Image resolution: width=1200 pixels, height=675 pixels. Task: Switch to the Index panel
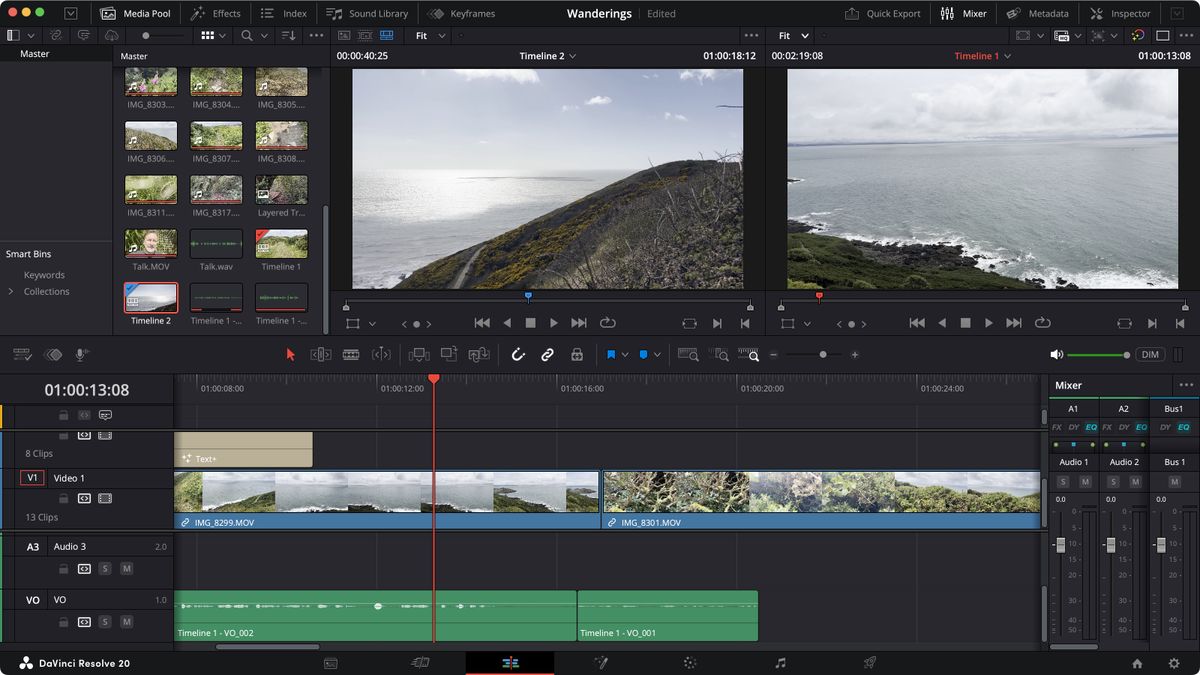click(284, 13)
